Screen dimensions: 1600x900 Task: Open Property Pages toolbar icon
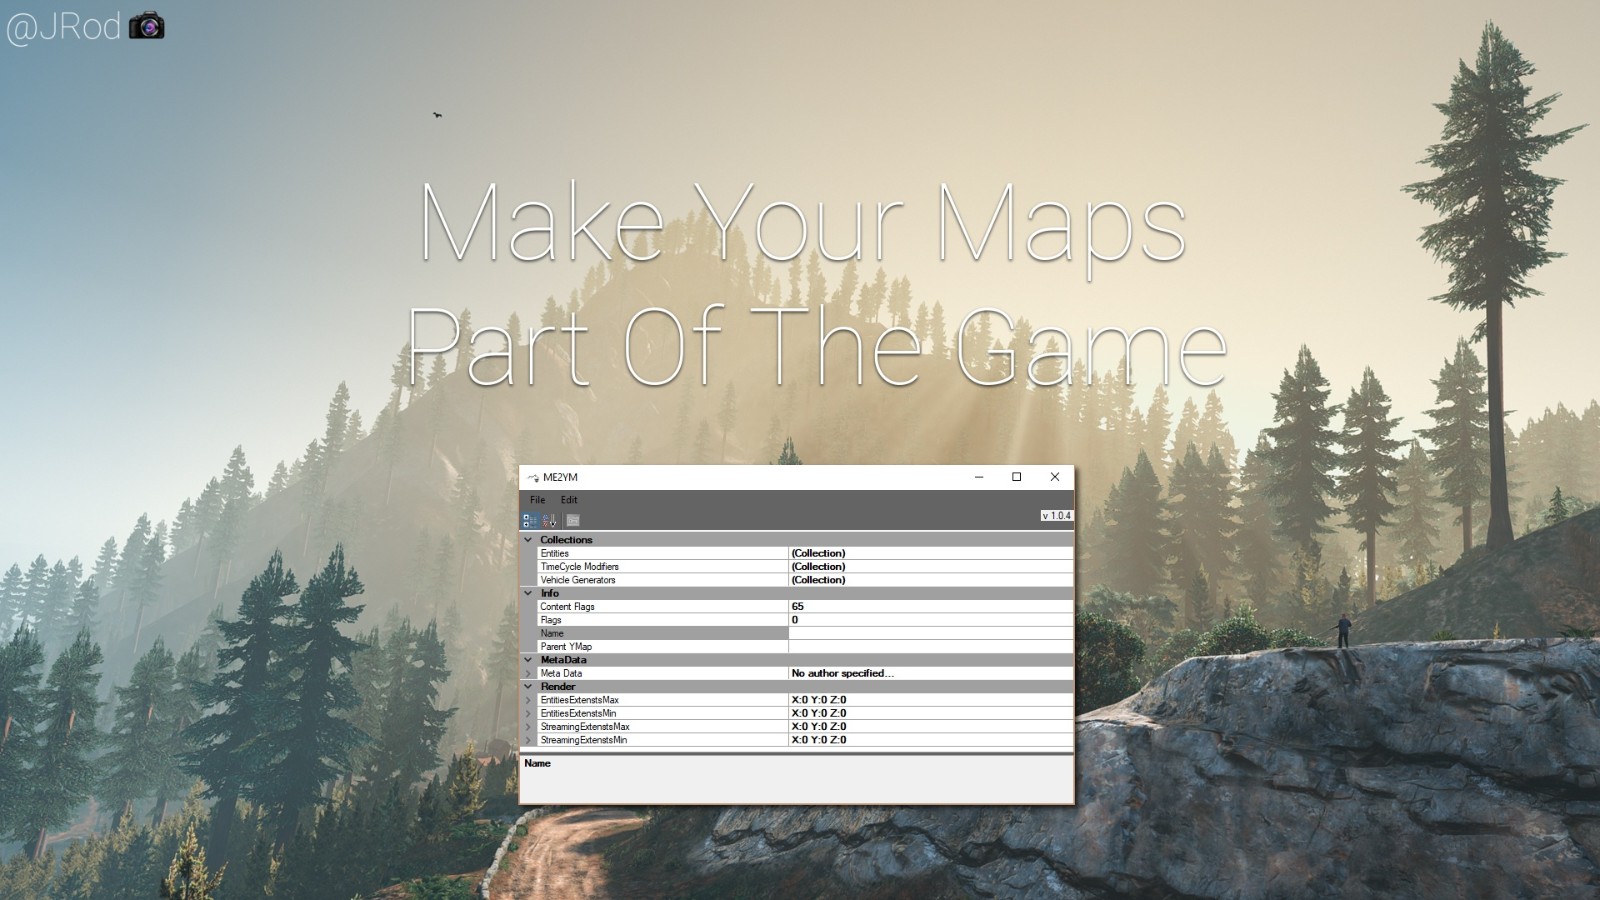tap(573, 520)
